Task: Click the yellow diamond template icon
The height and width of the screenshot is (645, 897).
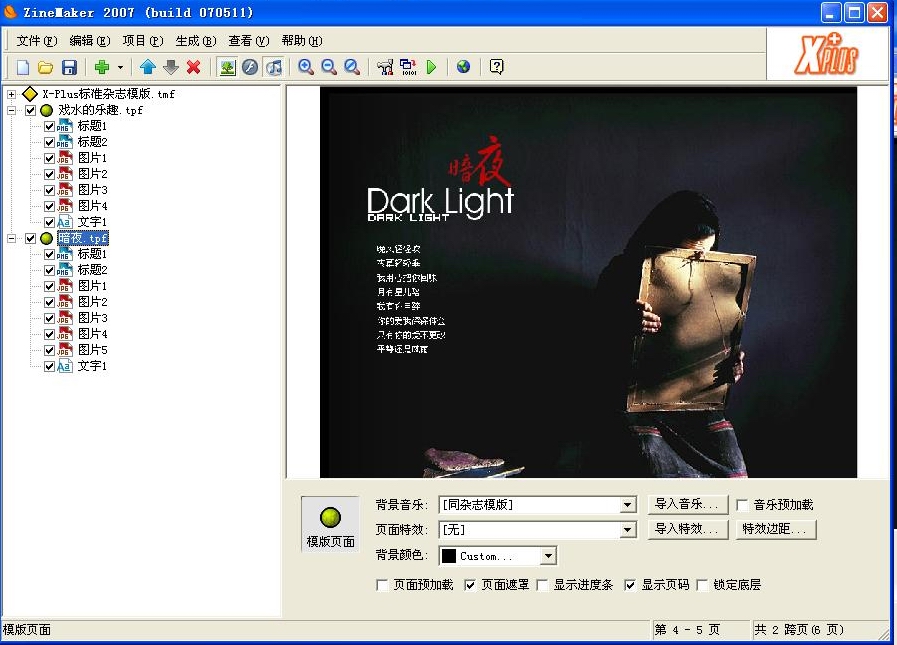Action: (30, 94)
